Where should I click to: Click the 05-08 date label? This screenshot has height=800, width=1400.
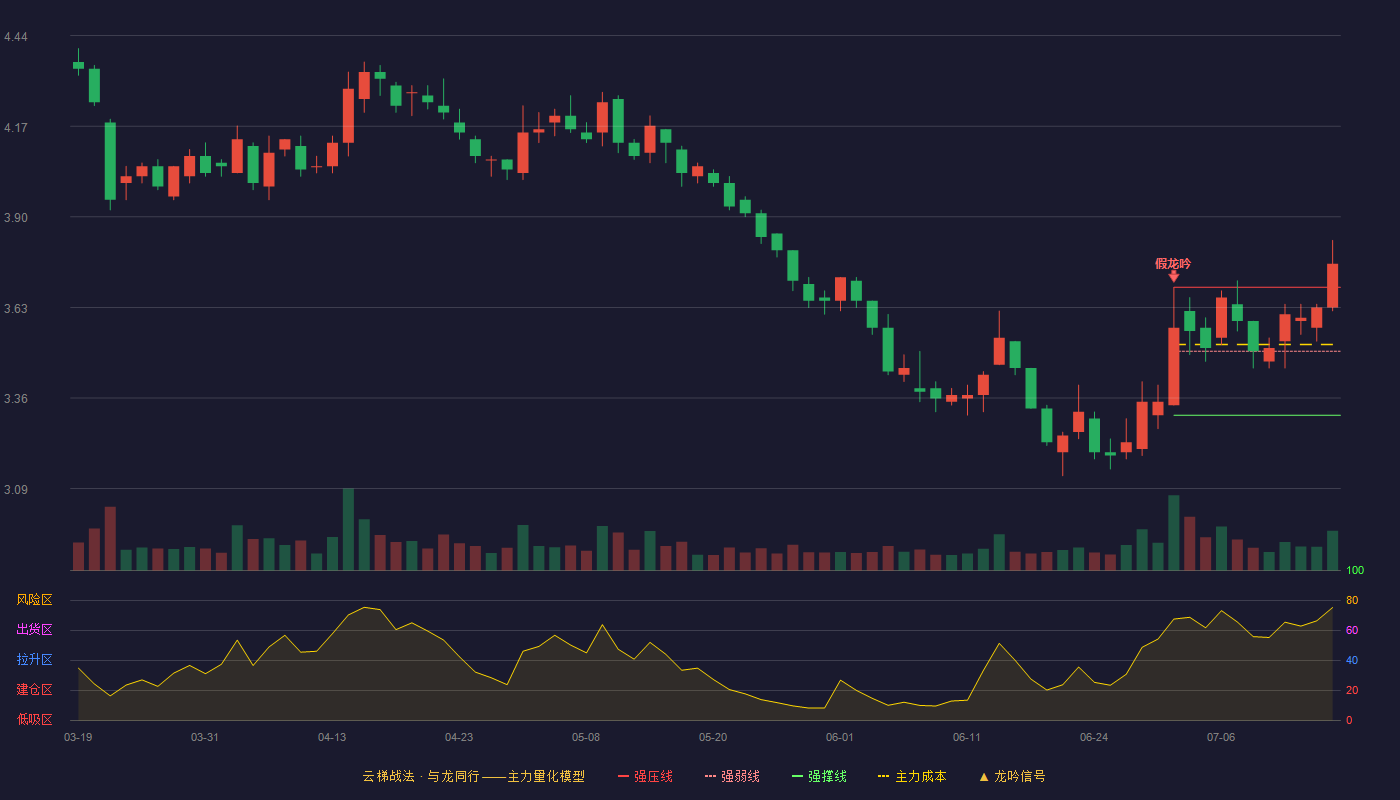tap(586, 737)
